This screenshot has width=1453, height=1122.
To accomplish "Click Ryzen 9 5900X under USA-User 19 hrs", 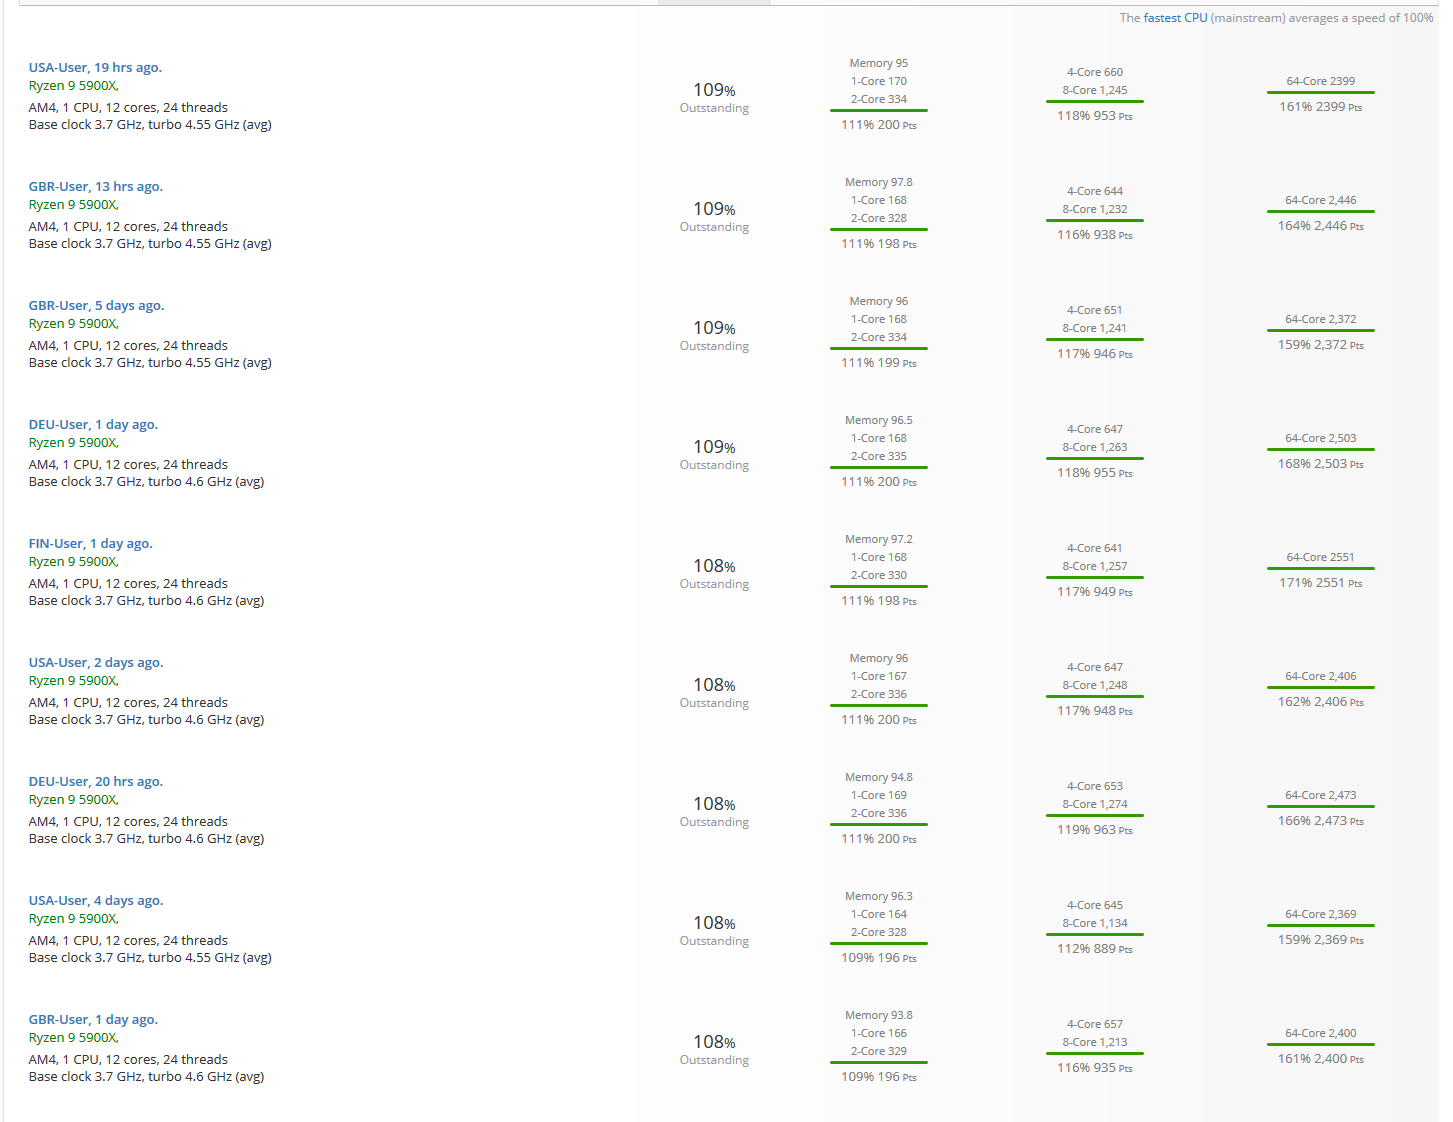I will (74, 86).
